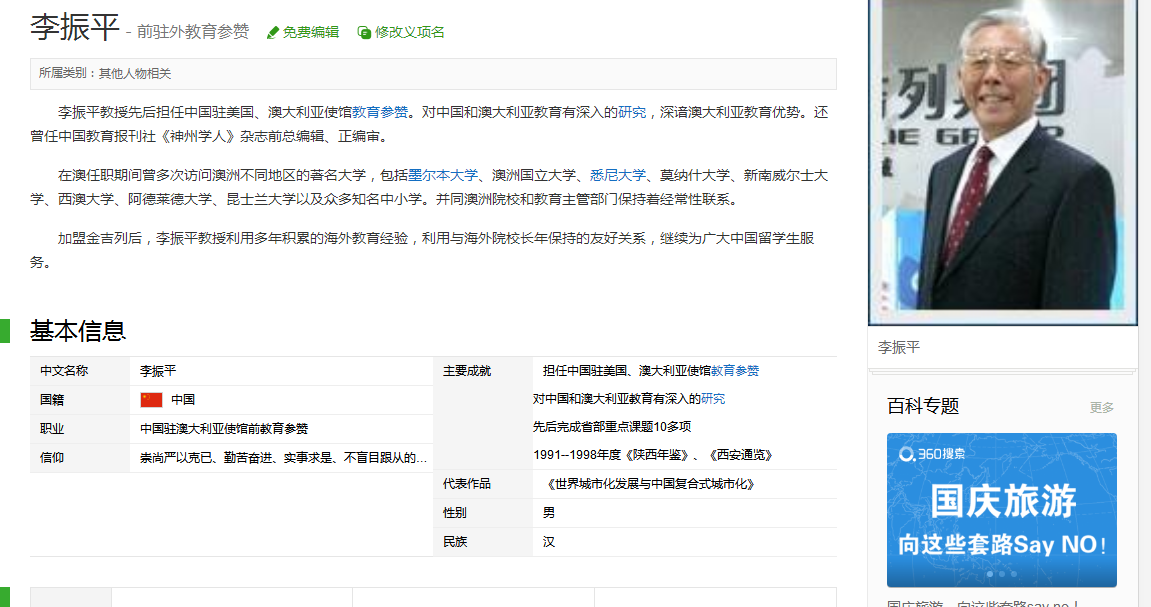This screenshot has width=1151, height=607.
Task: Click the 其他人物相关 category text
Action: (135, 73)
